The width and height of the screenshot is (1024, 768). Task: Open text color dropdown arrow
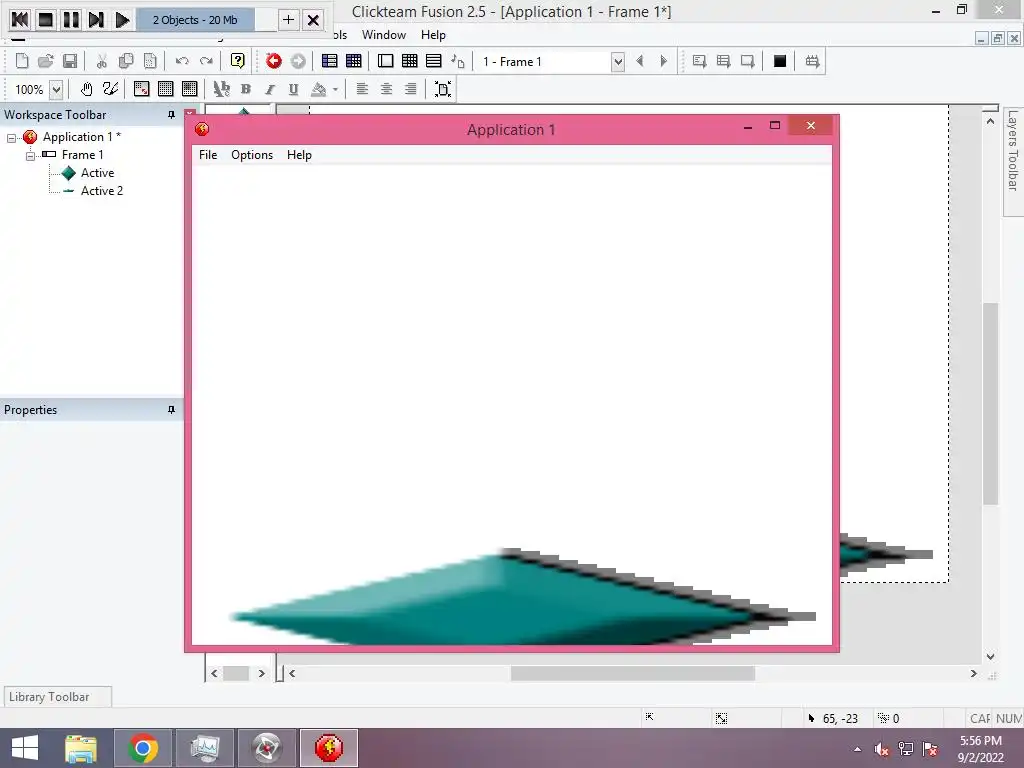[335, 89]
